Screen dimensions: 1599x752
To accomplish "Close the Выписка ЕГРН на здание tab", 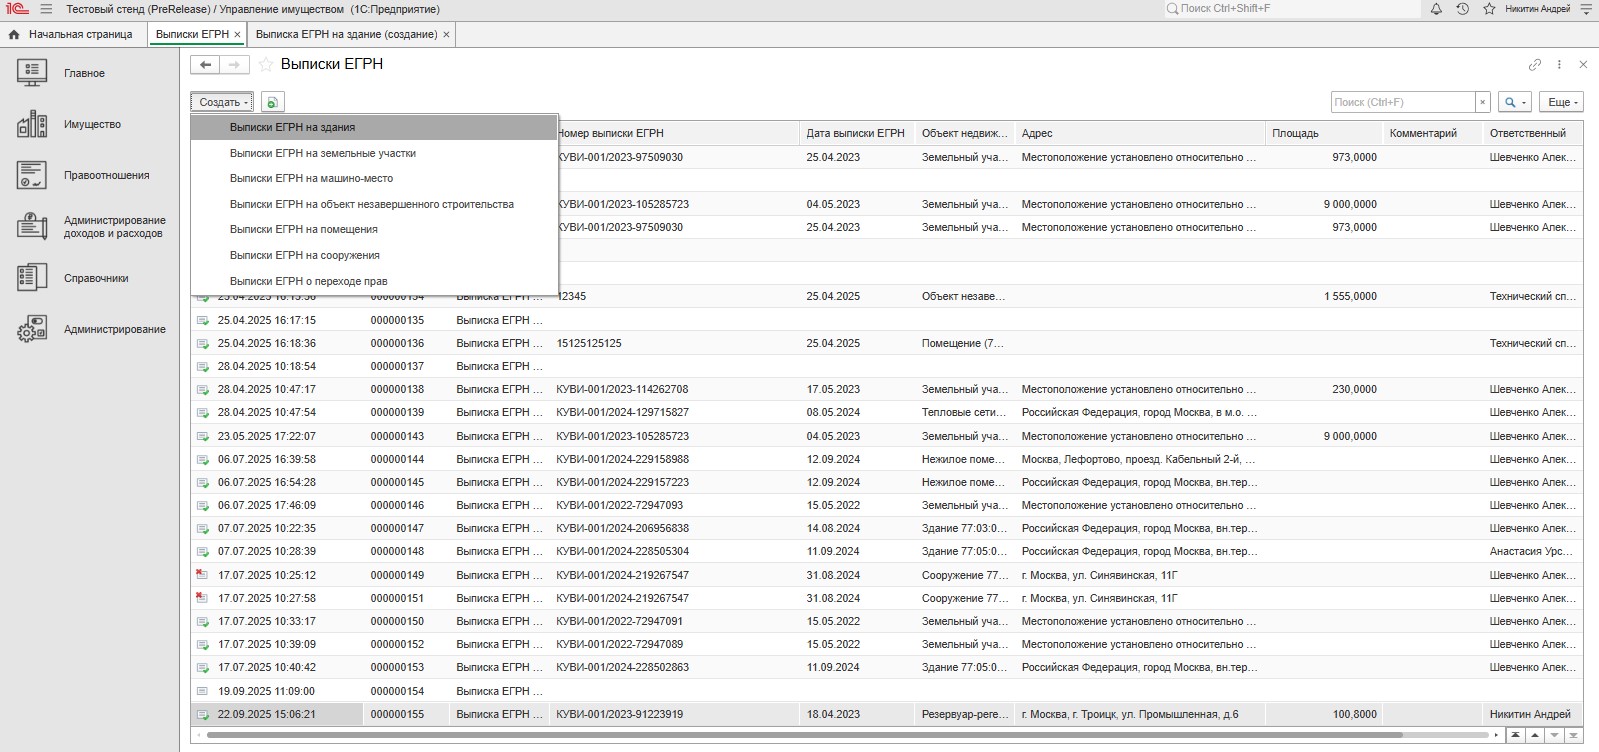I will point(446,34).
